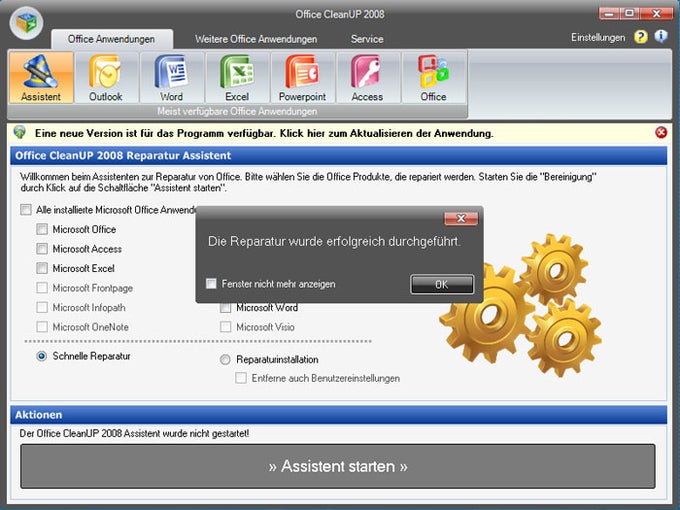Maximize the Office CleanUP window
This screenshot has height=510, width=680.
[x=629, y=13]
